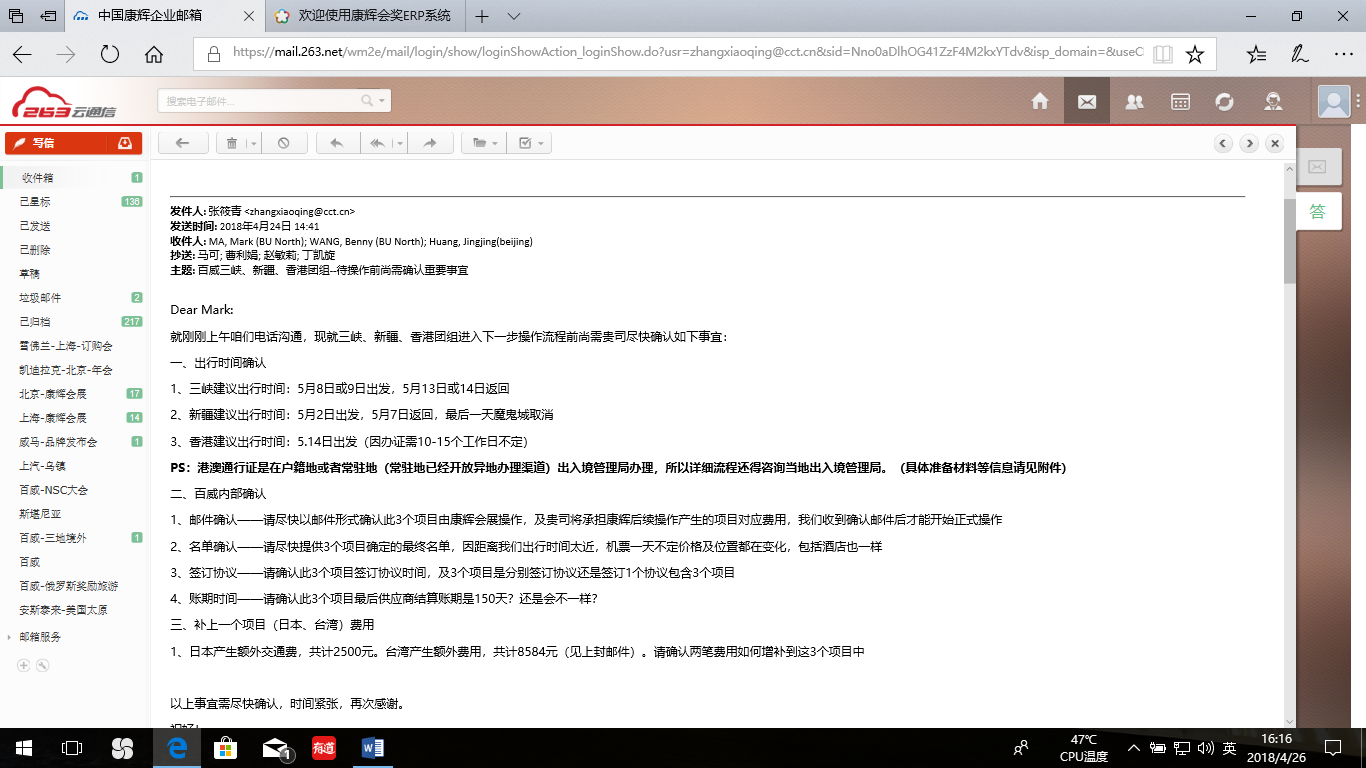
Task: Open the calendar icon in top navigation
Action: click(x=1180, y=101)
